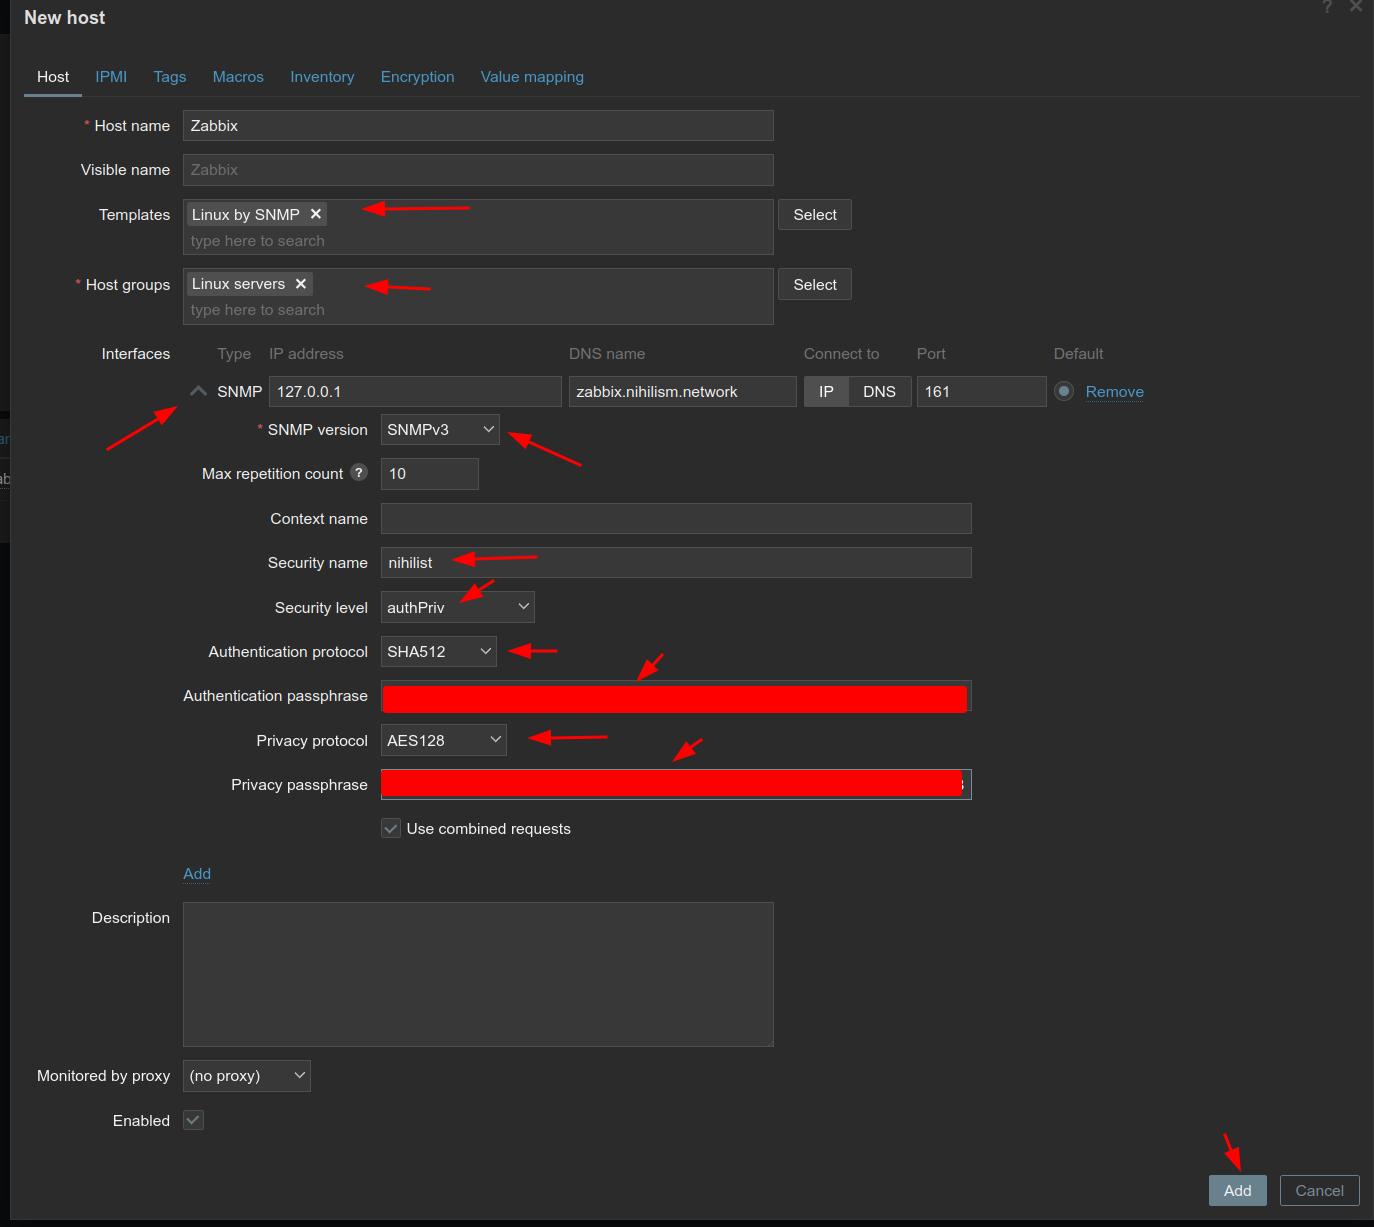The width and height of the screenshot is (1374, 1227).
Task: Remove the Linux servers host group tag
Action: coord(300,284)
